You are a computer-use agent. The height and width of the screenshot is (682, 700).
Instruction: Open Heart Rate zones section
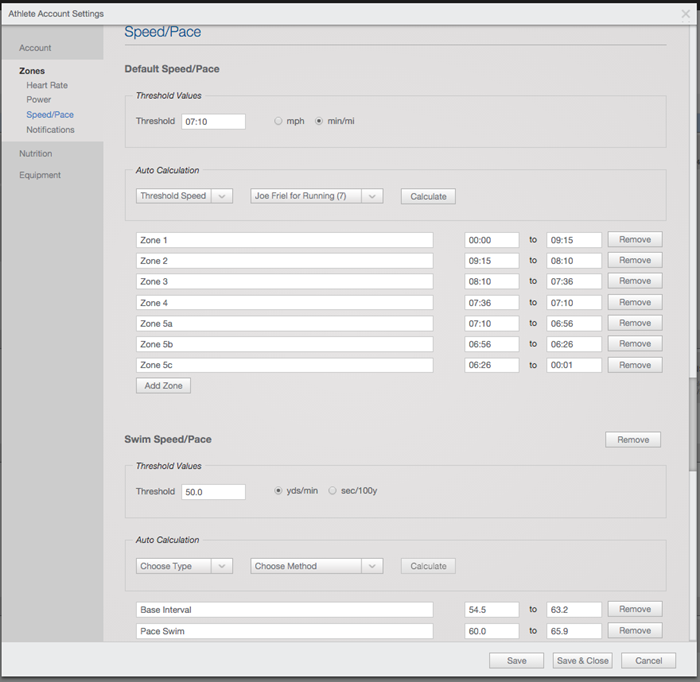[x=47, y=85]
